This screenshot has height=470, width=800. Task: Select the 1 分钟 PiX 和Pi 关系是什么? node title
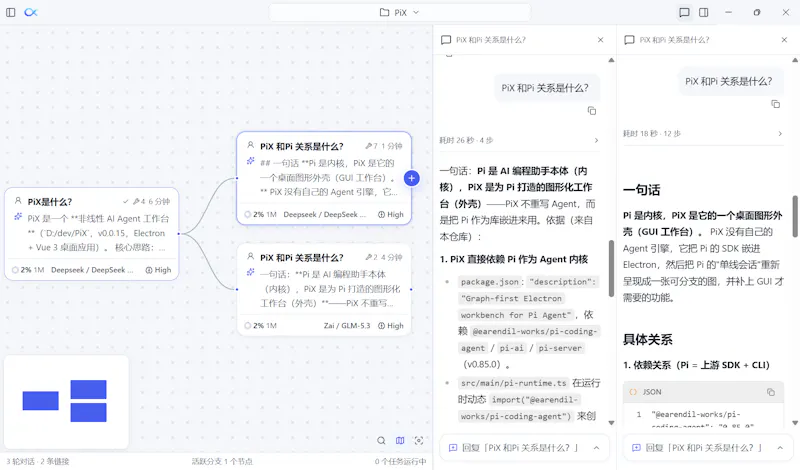click(x=302, y=146)
